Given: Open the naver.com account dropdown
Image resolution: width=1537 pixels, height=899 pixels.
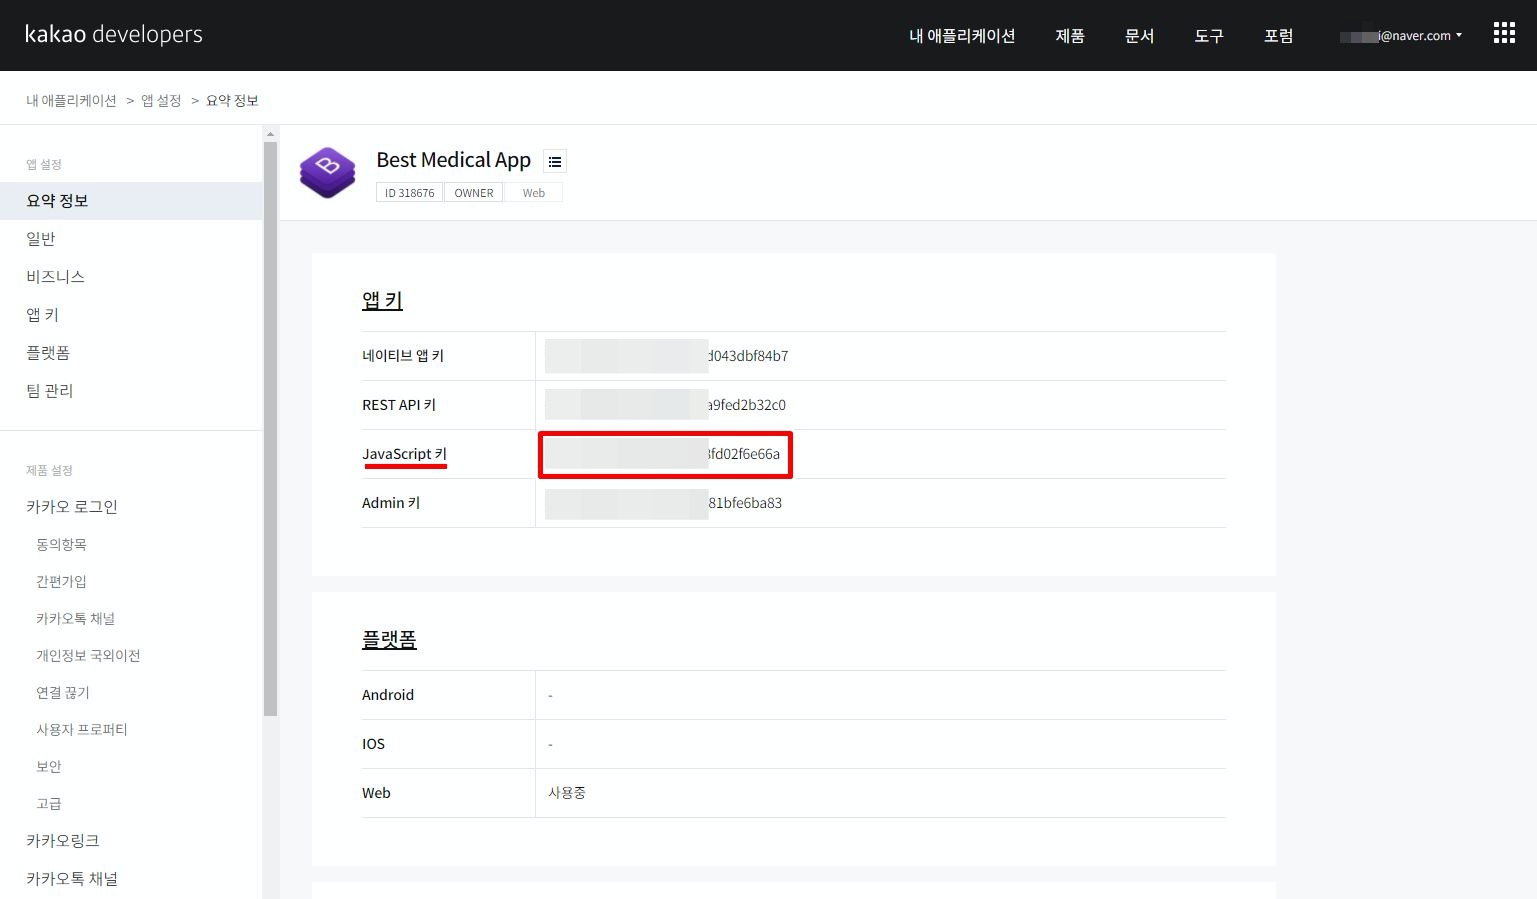Looking at the screenshot, I should click(1401, 35).
